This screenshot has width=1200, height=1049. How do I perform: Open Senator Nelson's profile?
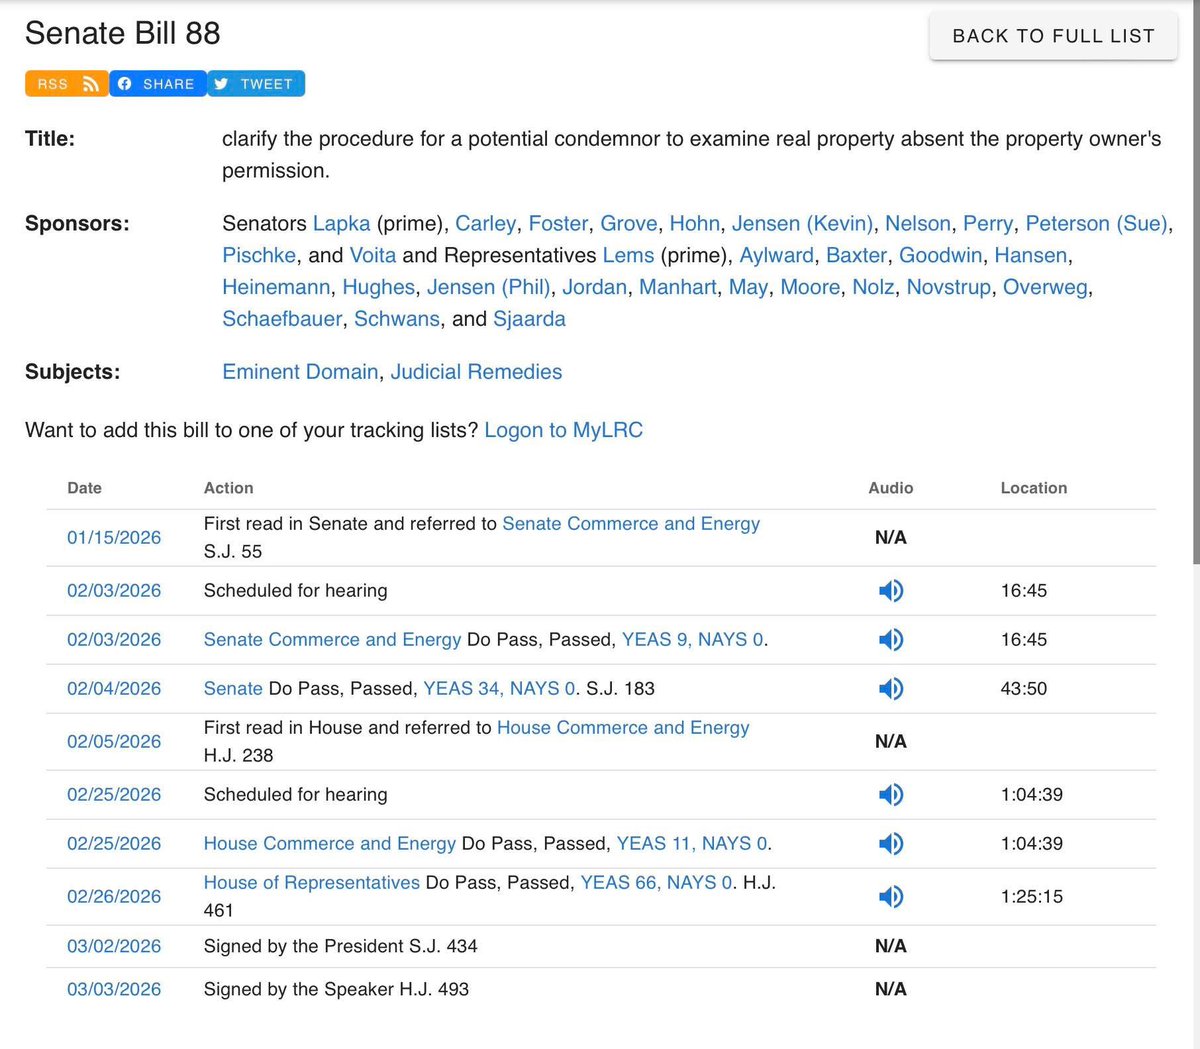click(x=917, y=224)
